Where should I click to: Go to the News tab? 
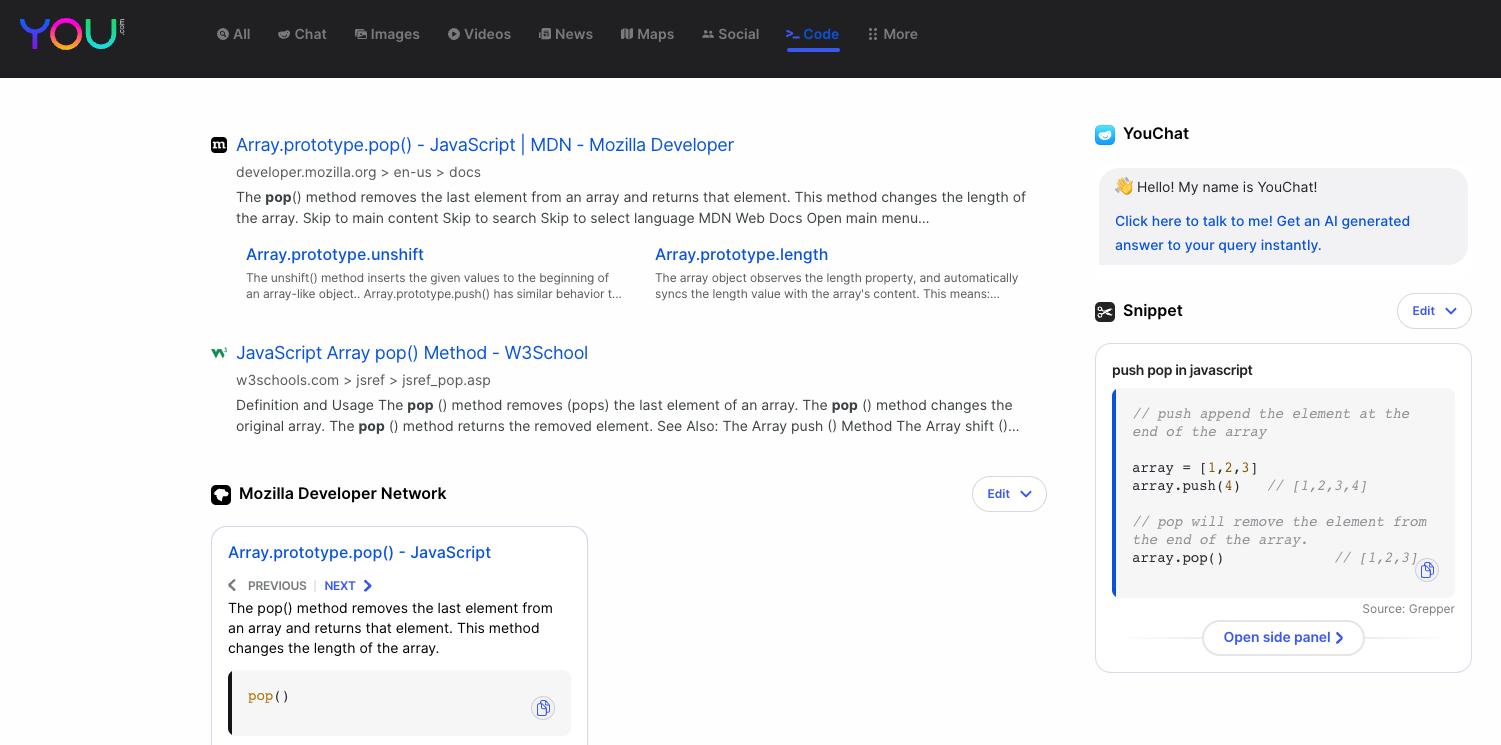(x=565, y=34)
